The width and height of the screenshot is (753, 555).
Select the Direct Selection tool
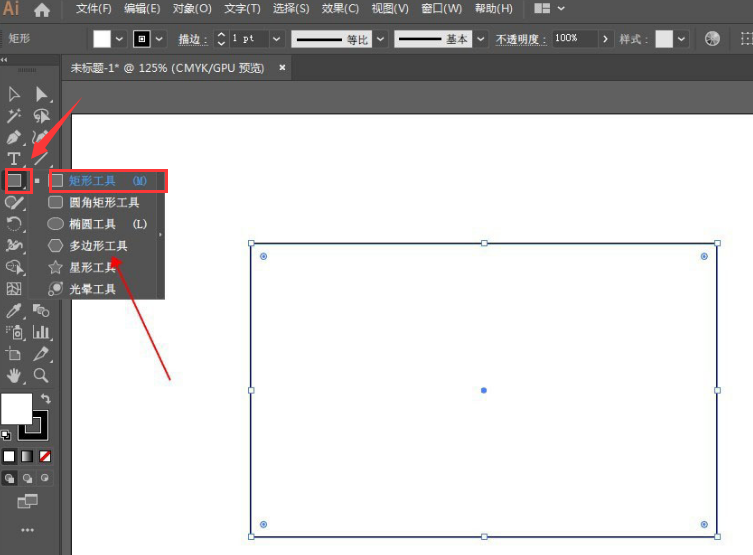click(x=41, y=94)
